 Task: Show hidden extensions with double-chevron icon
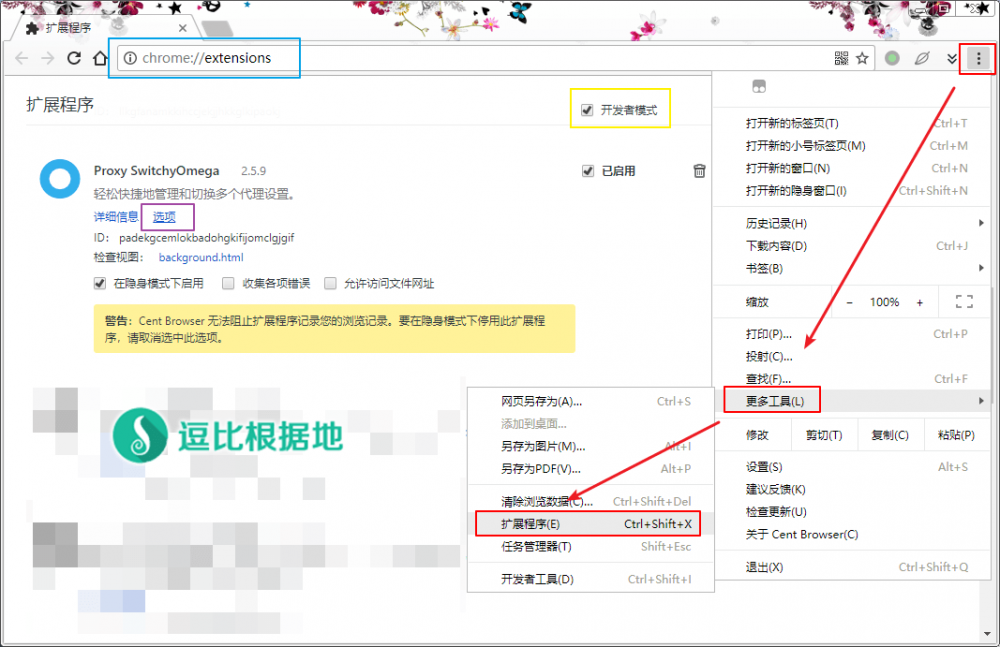(x=952, y=59)
